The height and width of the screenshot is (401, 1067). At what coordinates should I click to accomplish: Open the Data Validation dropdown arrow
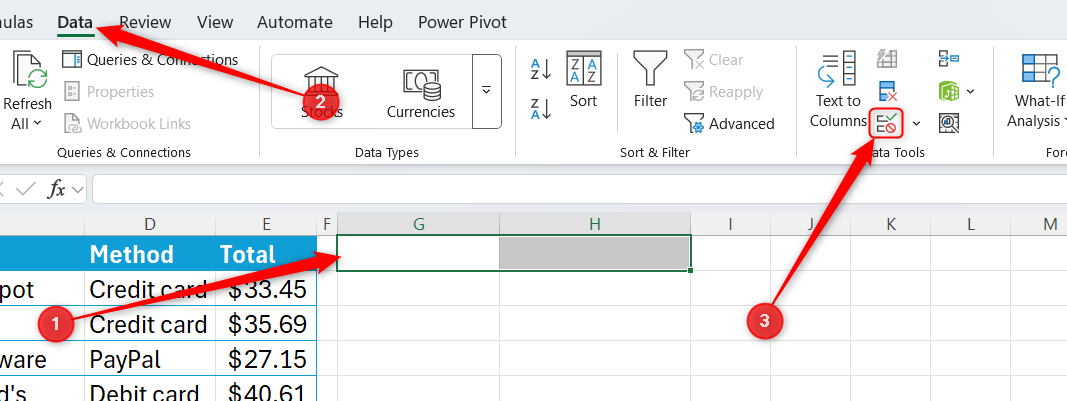tap(917, 123)
